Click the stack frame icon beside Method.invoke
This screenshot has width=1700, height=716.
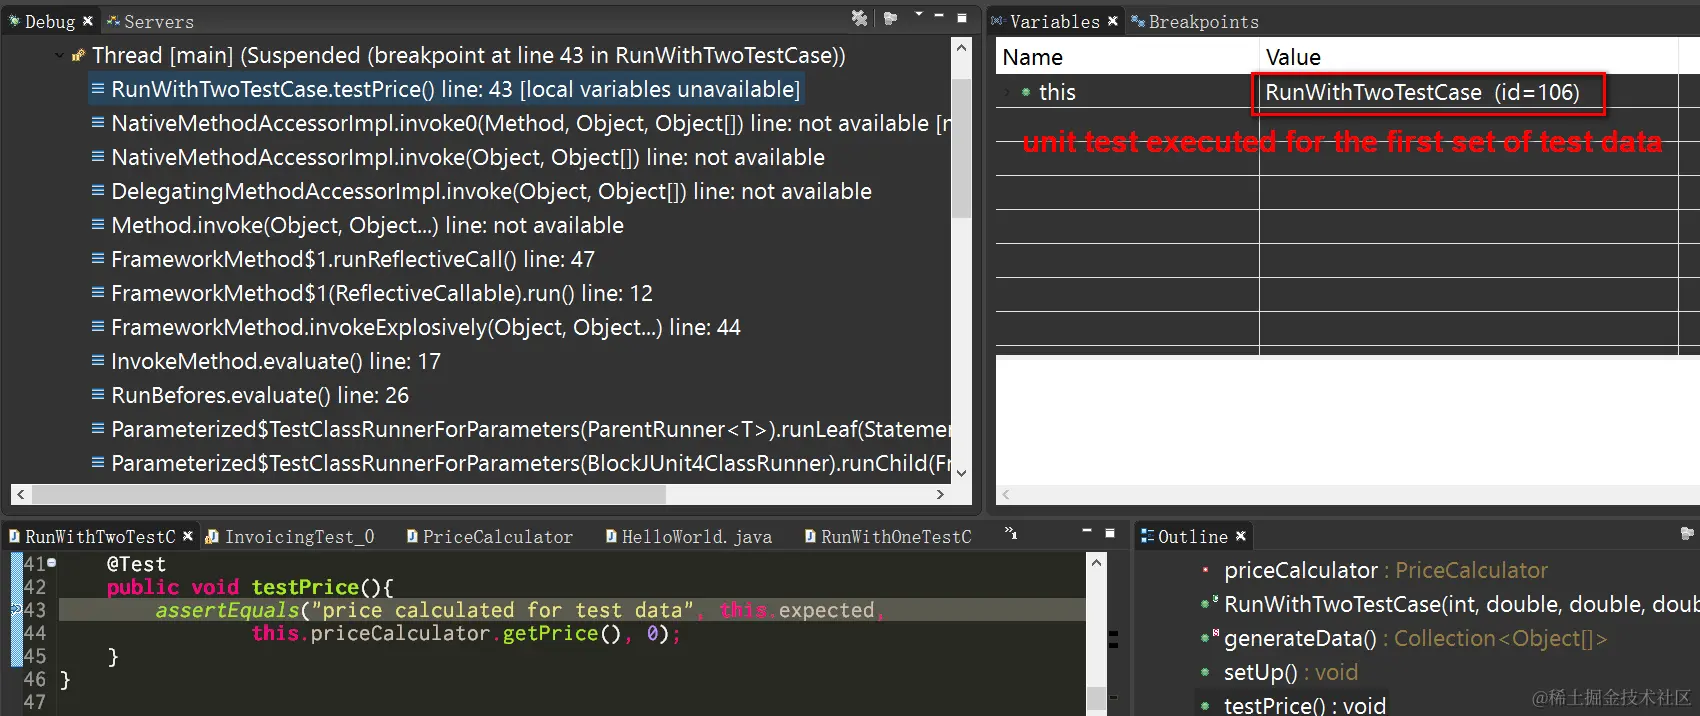[98, 225]
